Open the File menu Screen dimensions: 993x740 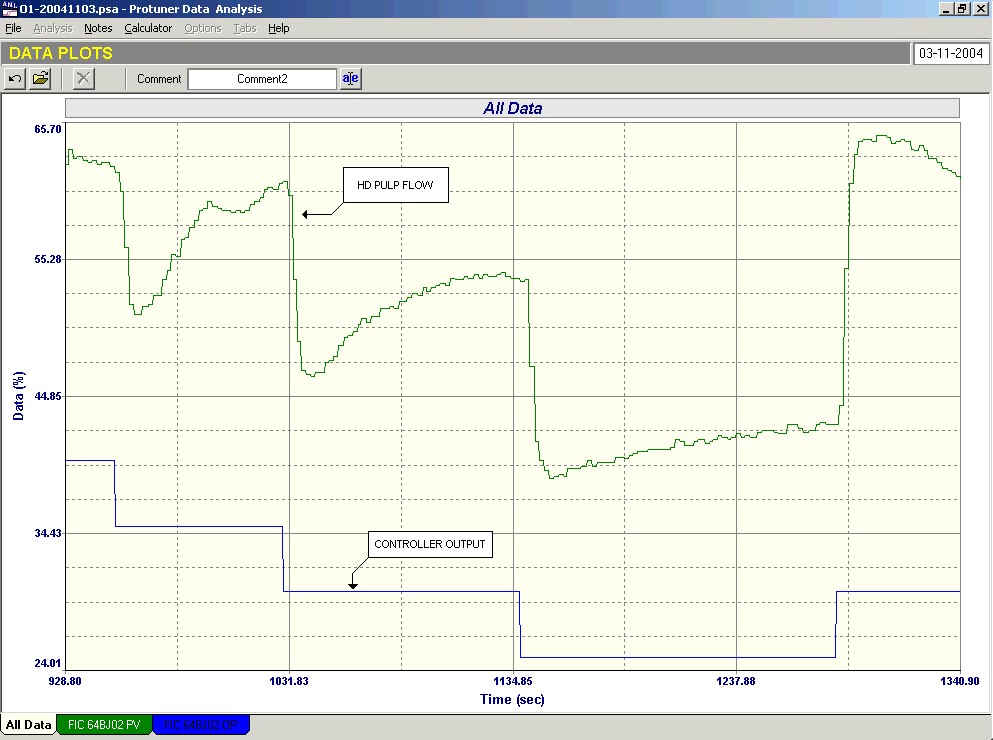(x=13, y=28)
